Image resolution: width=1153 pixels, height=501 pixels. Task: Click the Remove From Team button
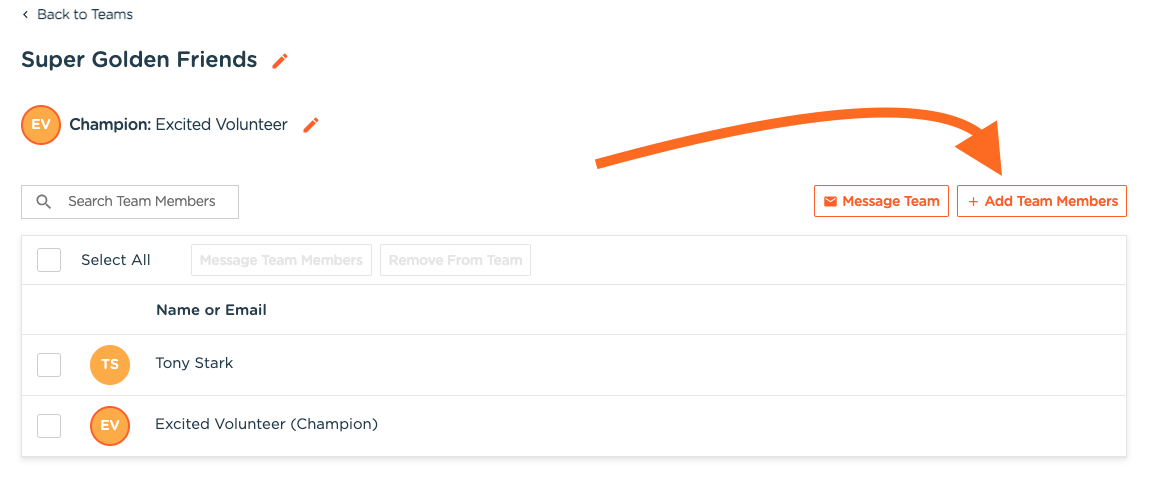click(455, 260)
